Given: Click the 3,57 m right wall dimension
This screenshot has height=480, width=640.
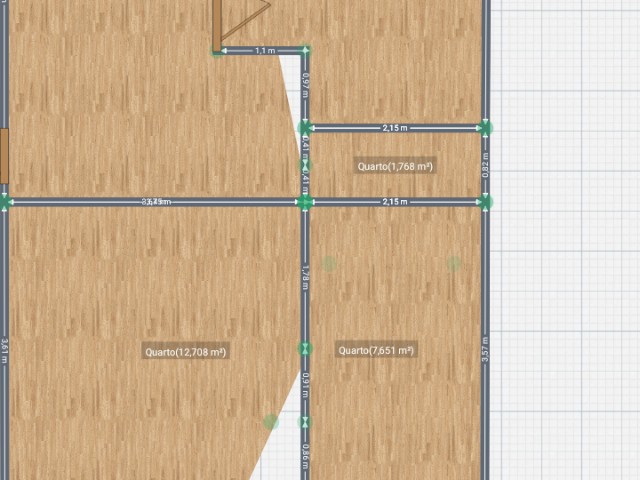Looking at the screenshot, I should point(486,351).
